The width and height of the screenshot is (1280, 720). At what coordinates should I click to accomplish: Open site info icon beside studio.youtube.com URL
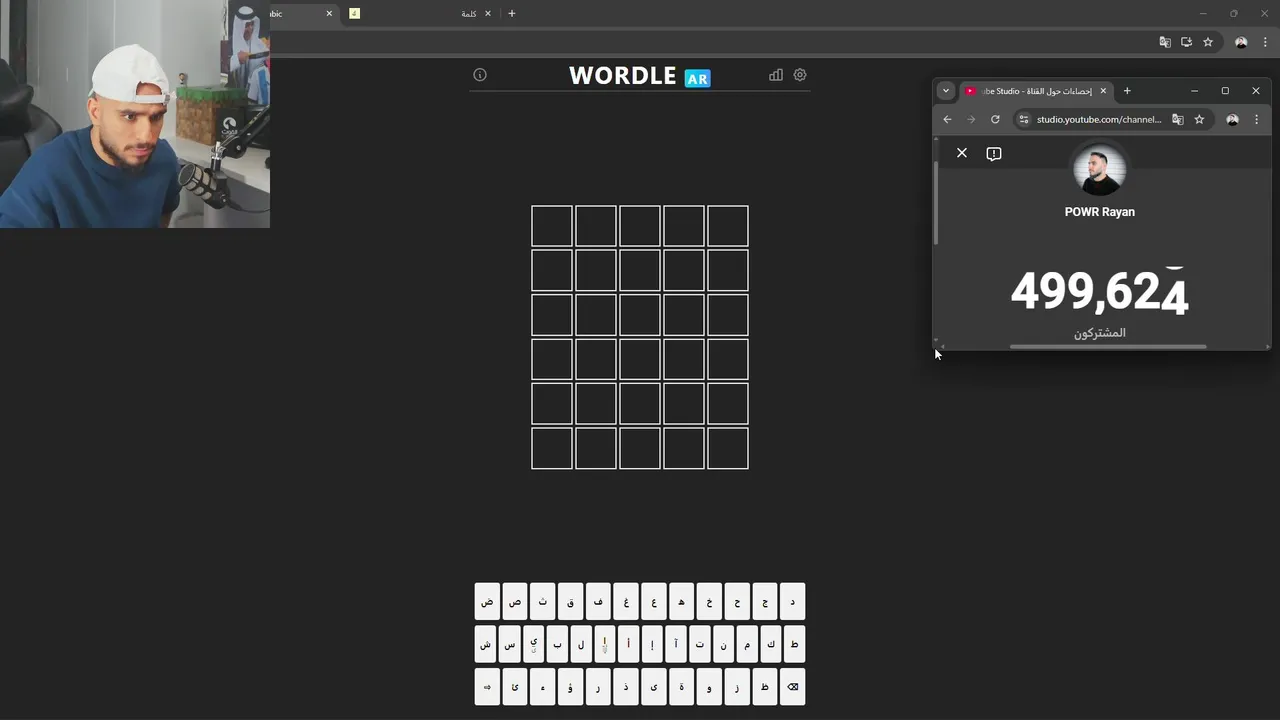tap(1023, 119)
